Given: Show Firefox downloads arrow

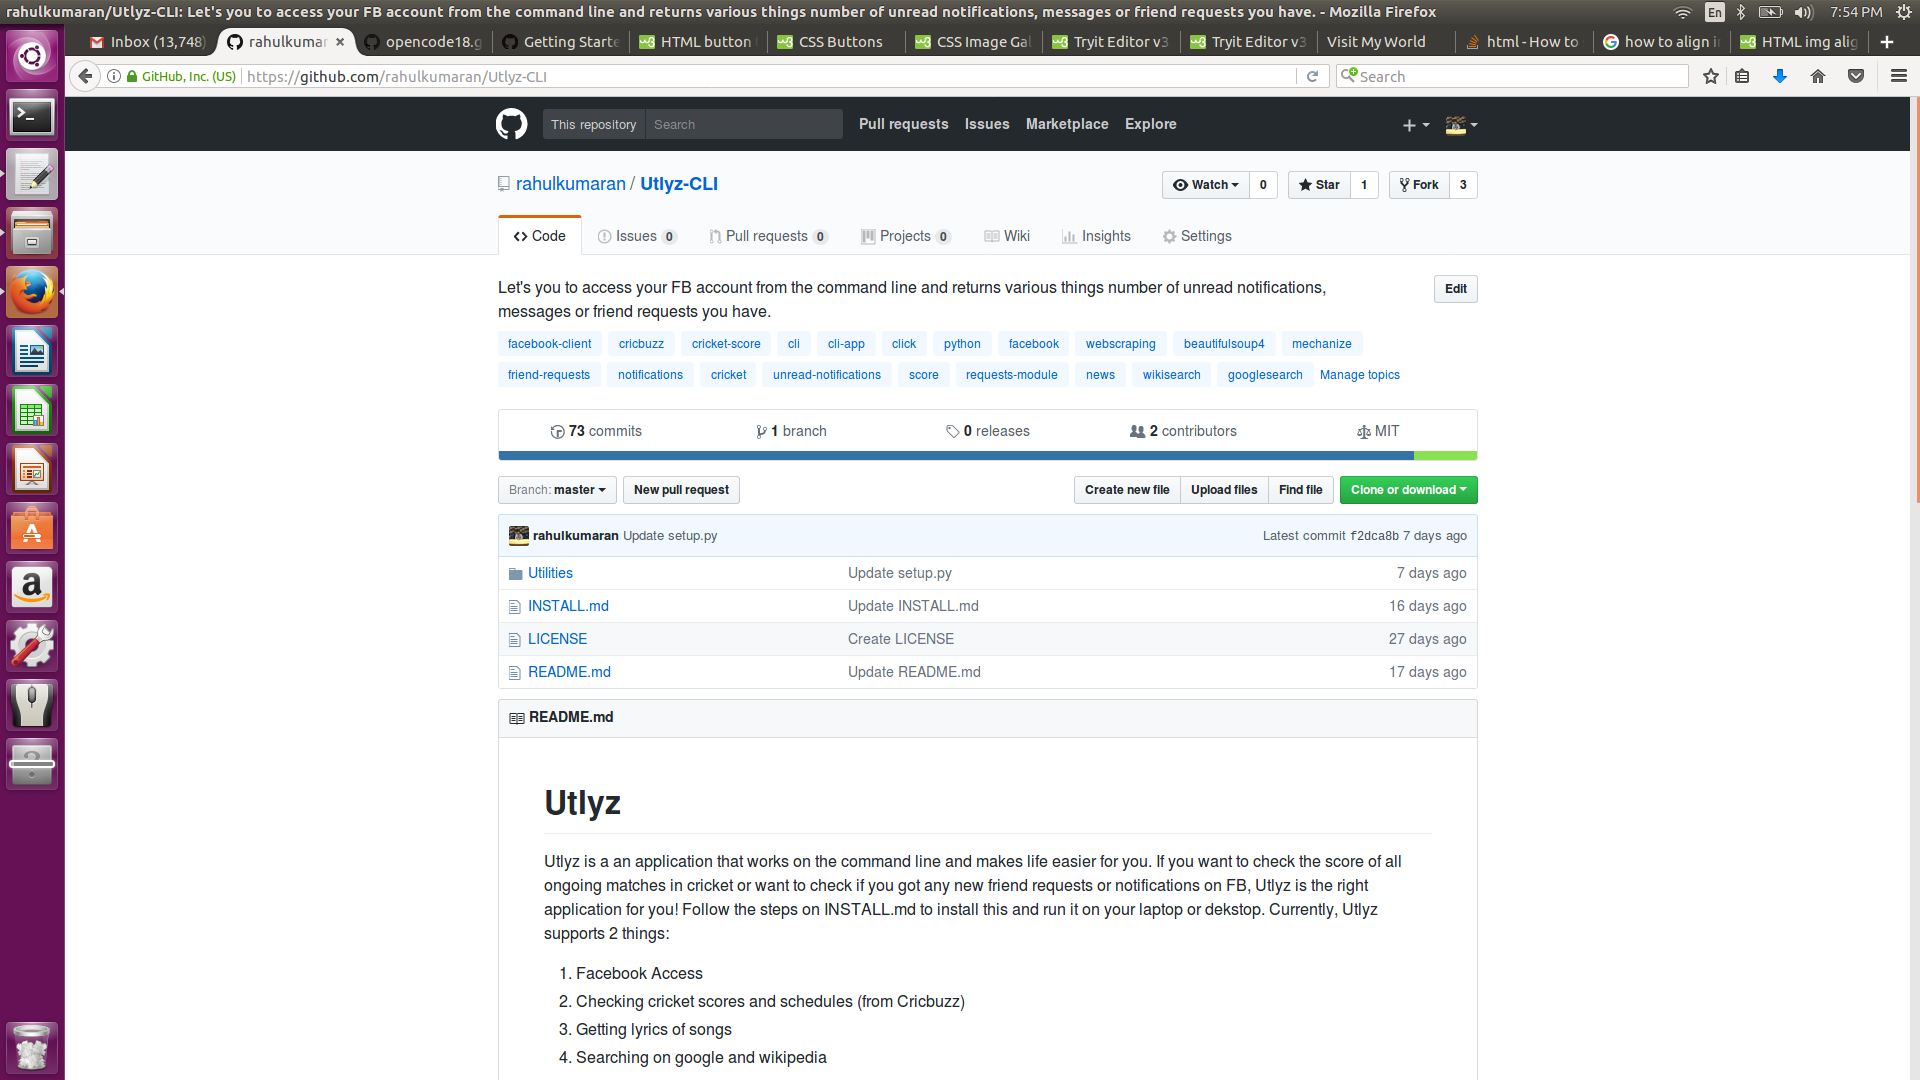Looking at the screenshot, I should 1780,76.
